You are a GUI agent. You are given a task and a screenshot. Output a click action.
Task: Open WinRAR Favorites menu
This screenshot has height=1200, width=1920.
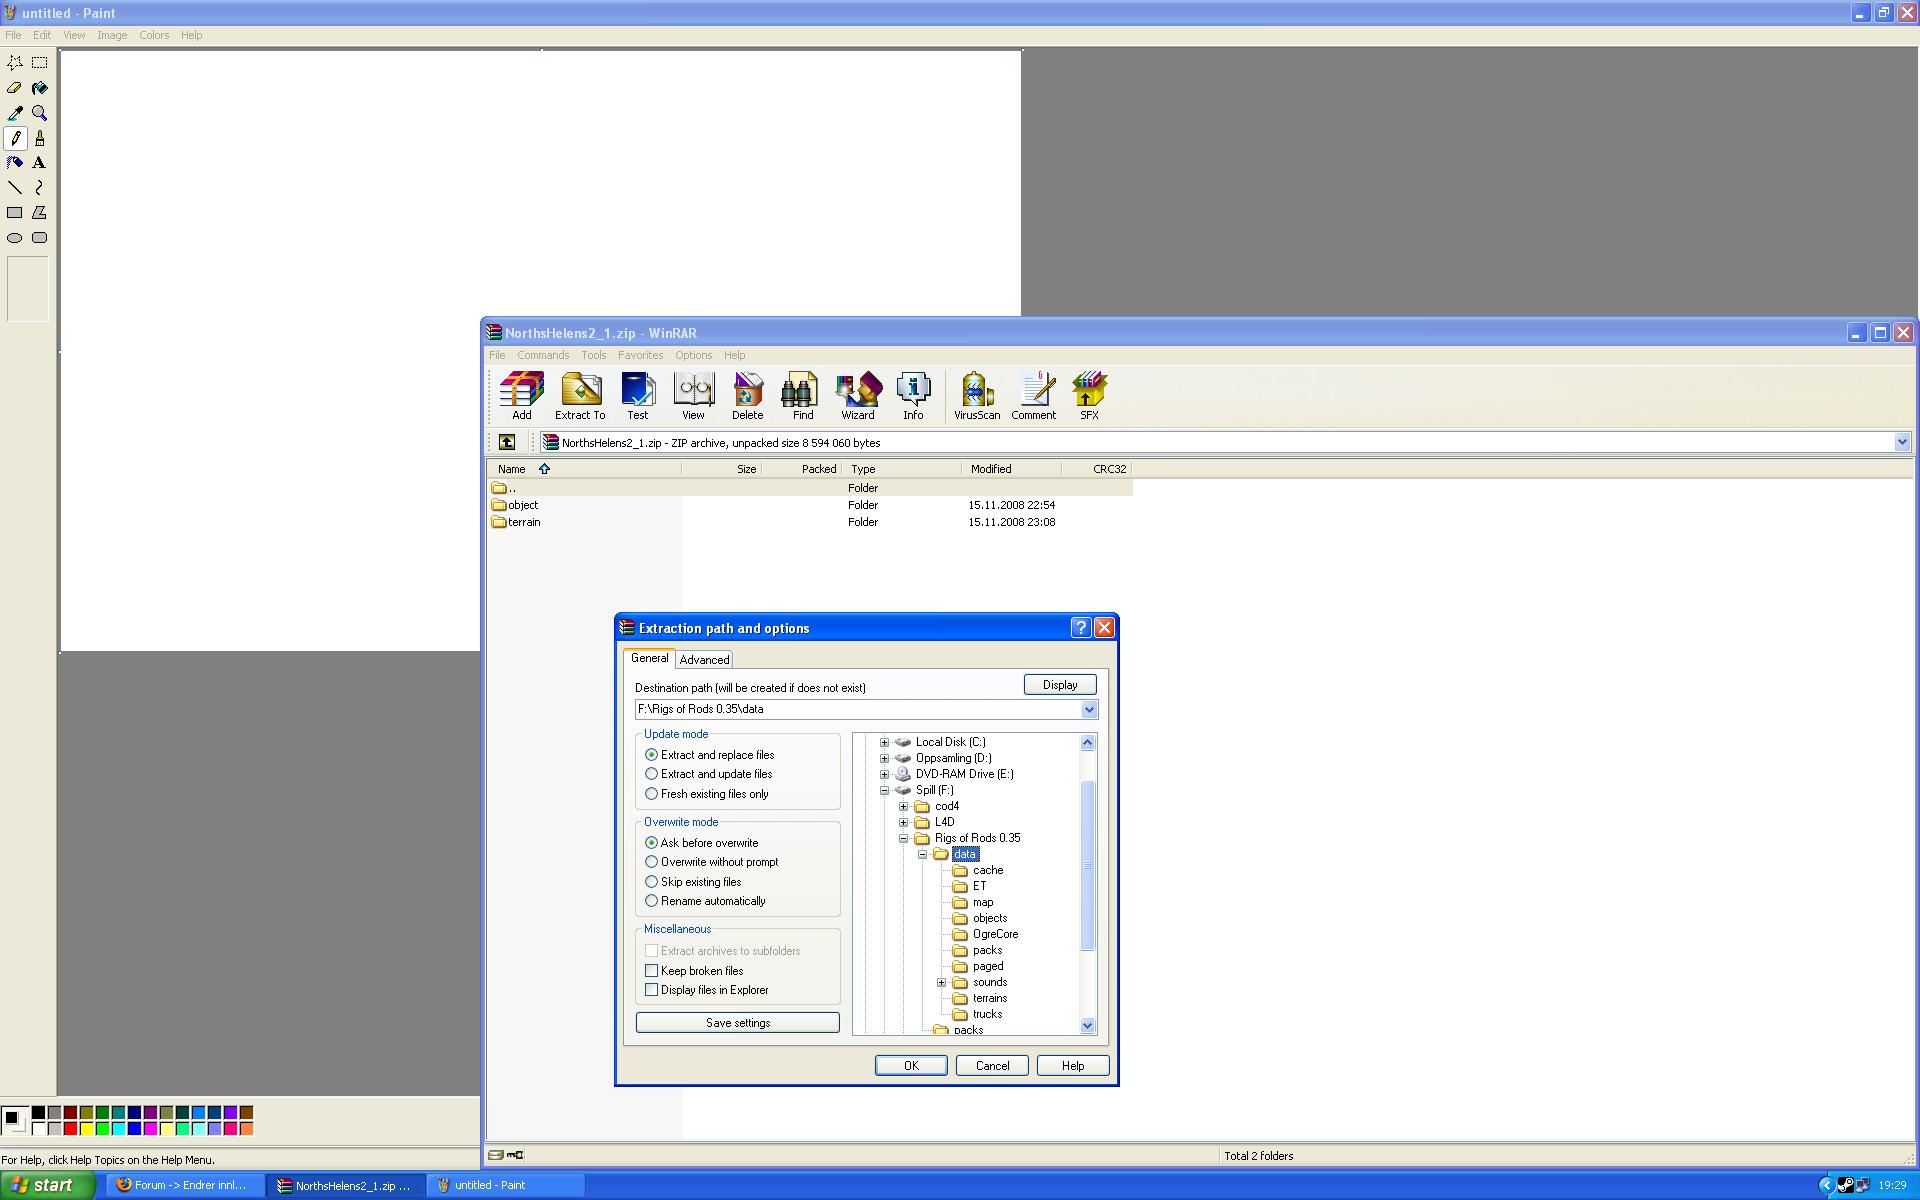click(640, 355)
